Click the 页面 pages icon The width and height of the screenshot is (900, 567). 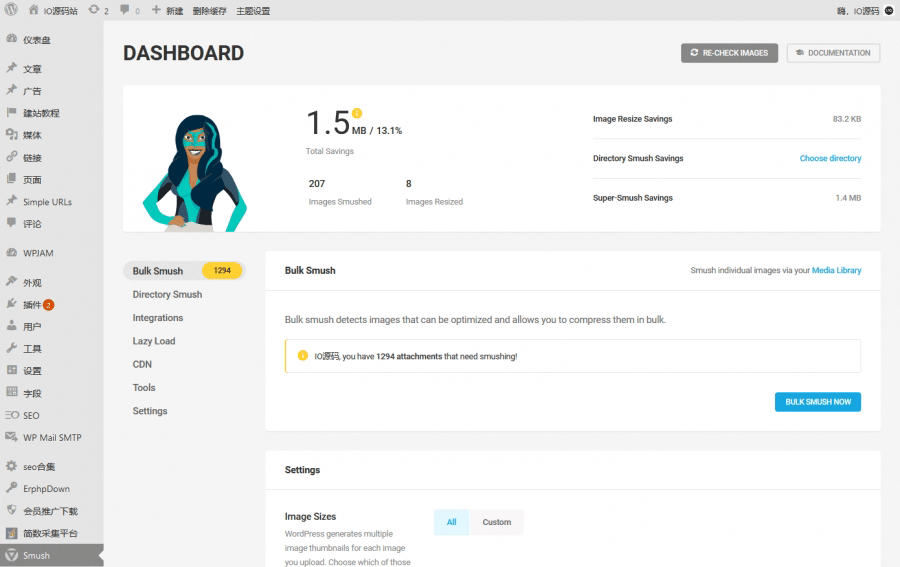11,179
